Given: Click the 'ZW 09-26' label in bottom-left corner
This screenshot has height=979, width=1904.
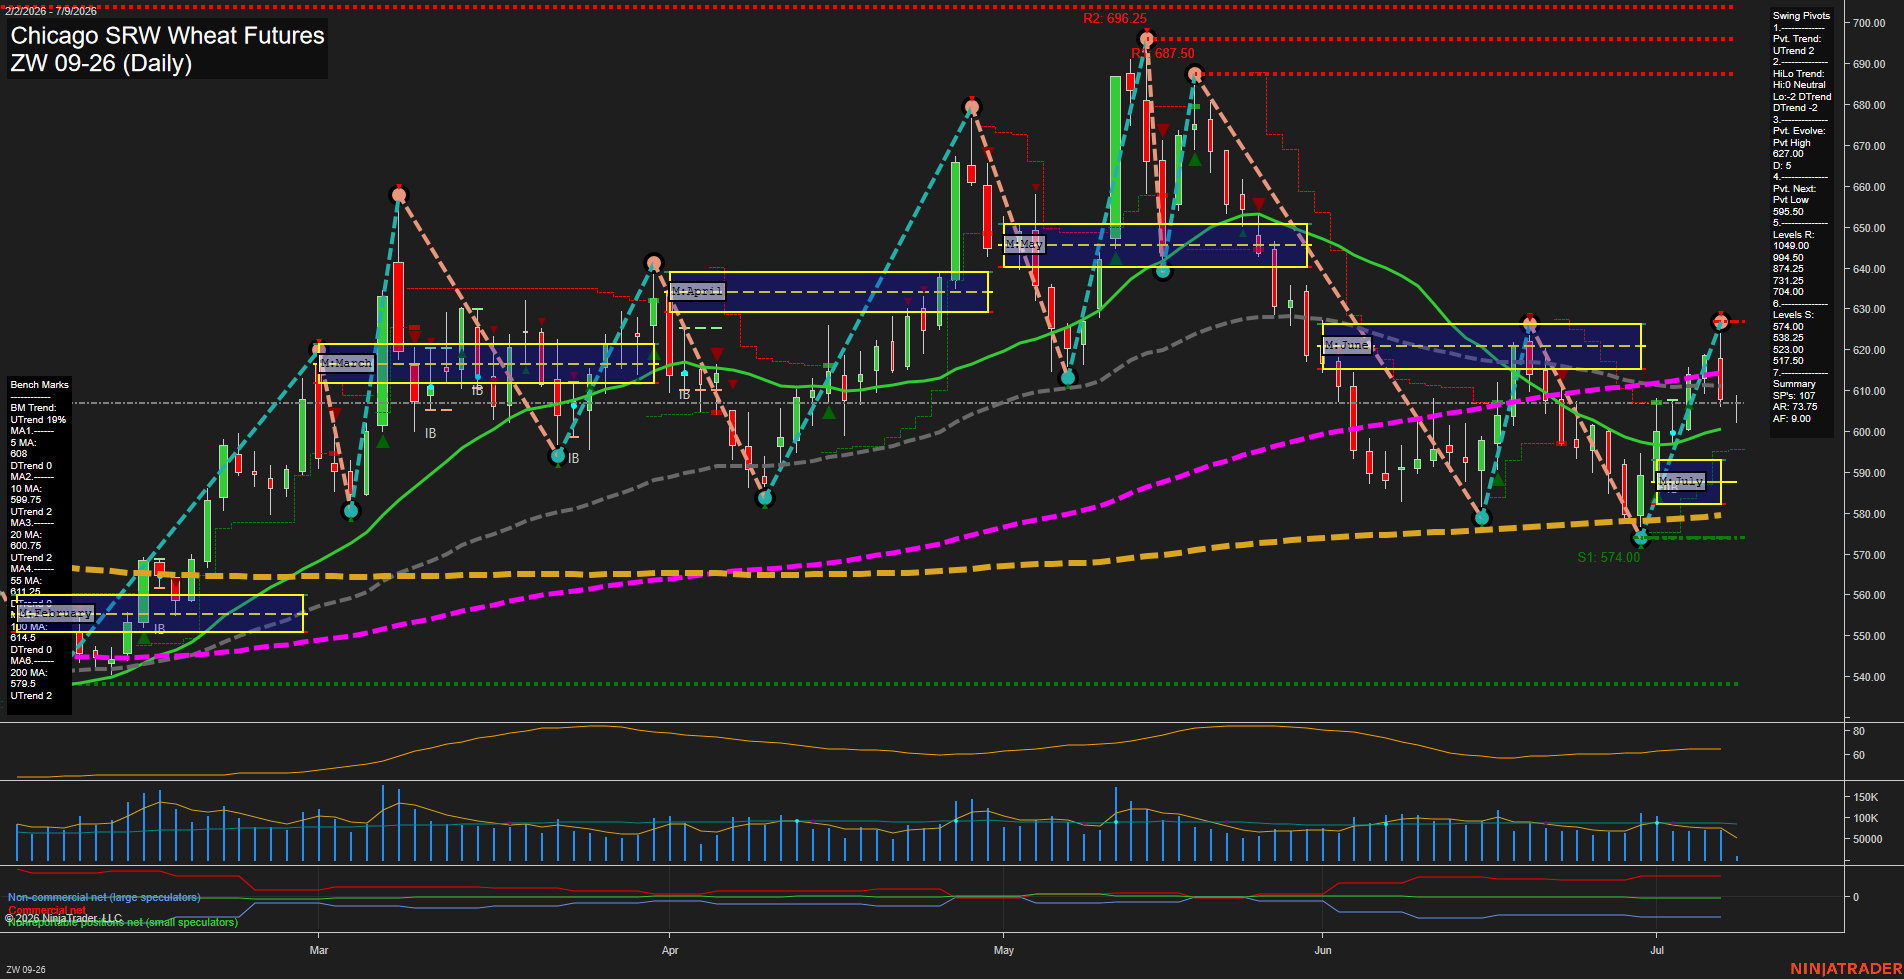Looking at the screenshot, I should tap(26, 969).
